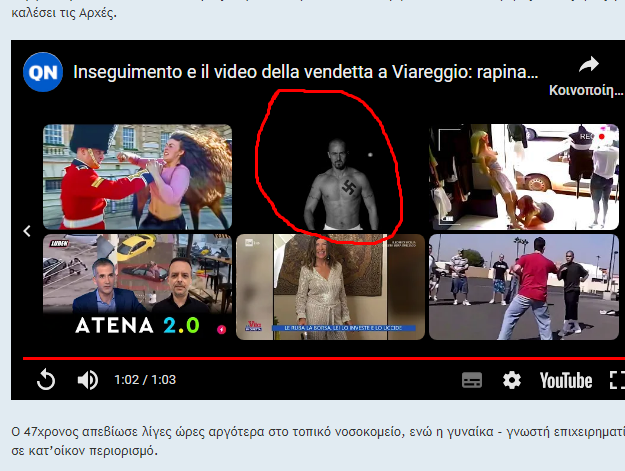
Task: Show previous suggested videos
Action: click(27, 231)
